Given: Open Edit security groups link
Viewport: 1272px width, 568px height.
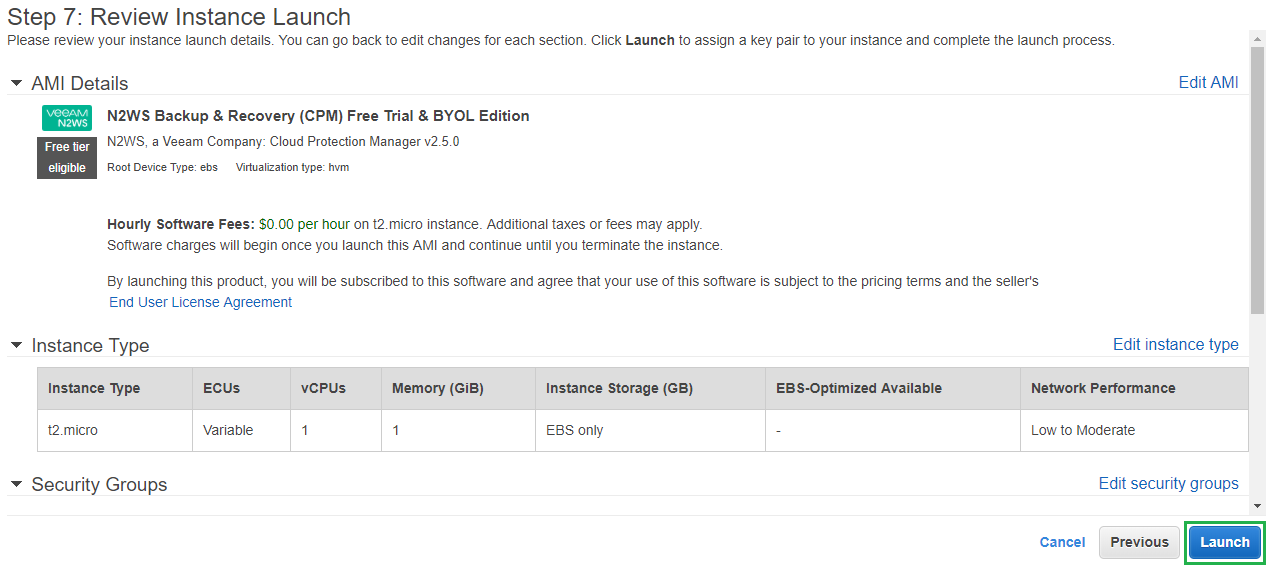Looking at the screenshot, I should [x=1168, y=484].
